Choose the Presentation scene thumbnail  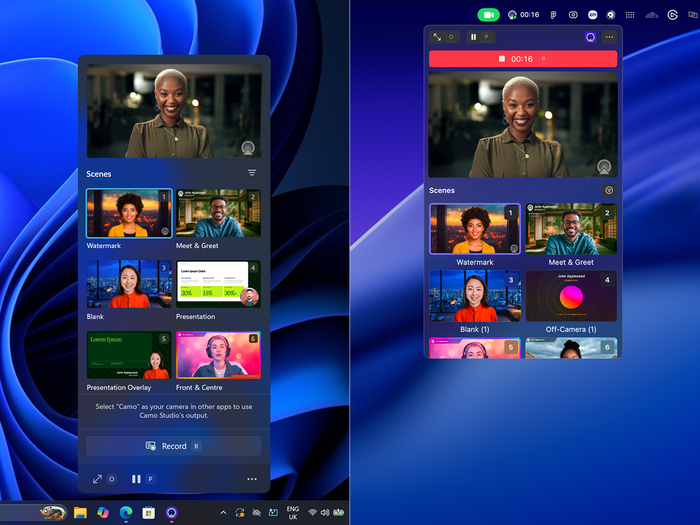pyautogui.click(x=218, y=284)
